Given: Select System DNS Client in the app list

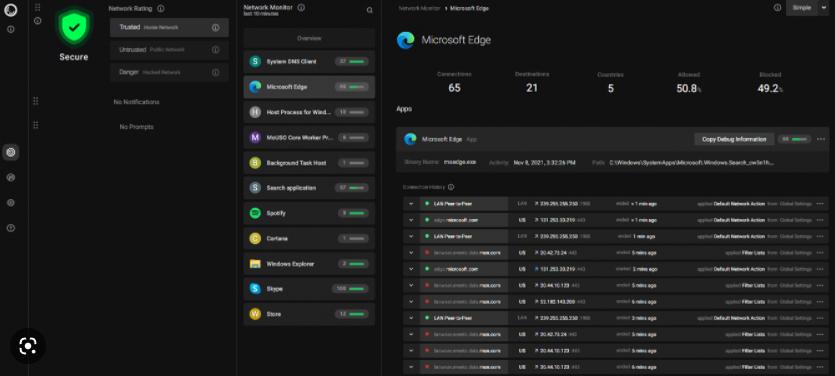Looking at the screenshot, I should coord(309,62).
